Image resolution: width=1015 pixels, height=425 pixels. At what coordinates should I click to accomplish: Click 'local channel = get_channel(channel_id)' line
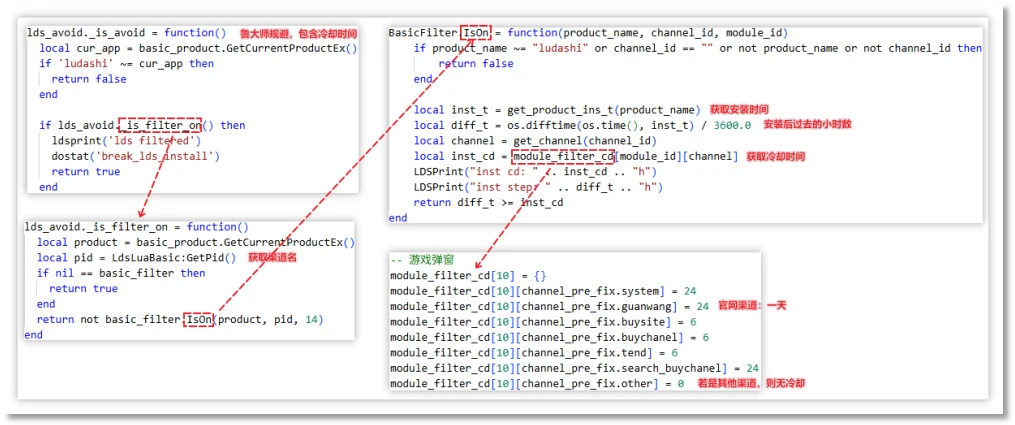pyautogui.click(x=535, y=141)
